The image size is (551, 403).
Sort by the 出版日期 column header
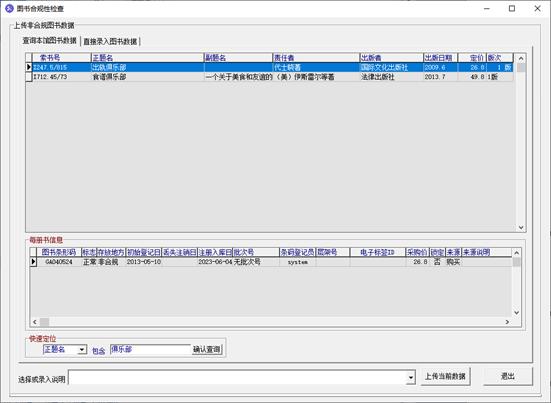pos(440,58)
